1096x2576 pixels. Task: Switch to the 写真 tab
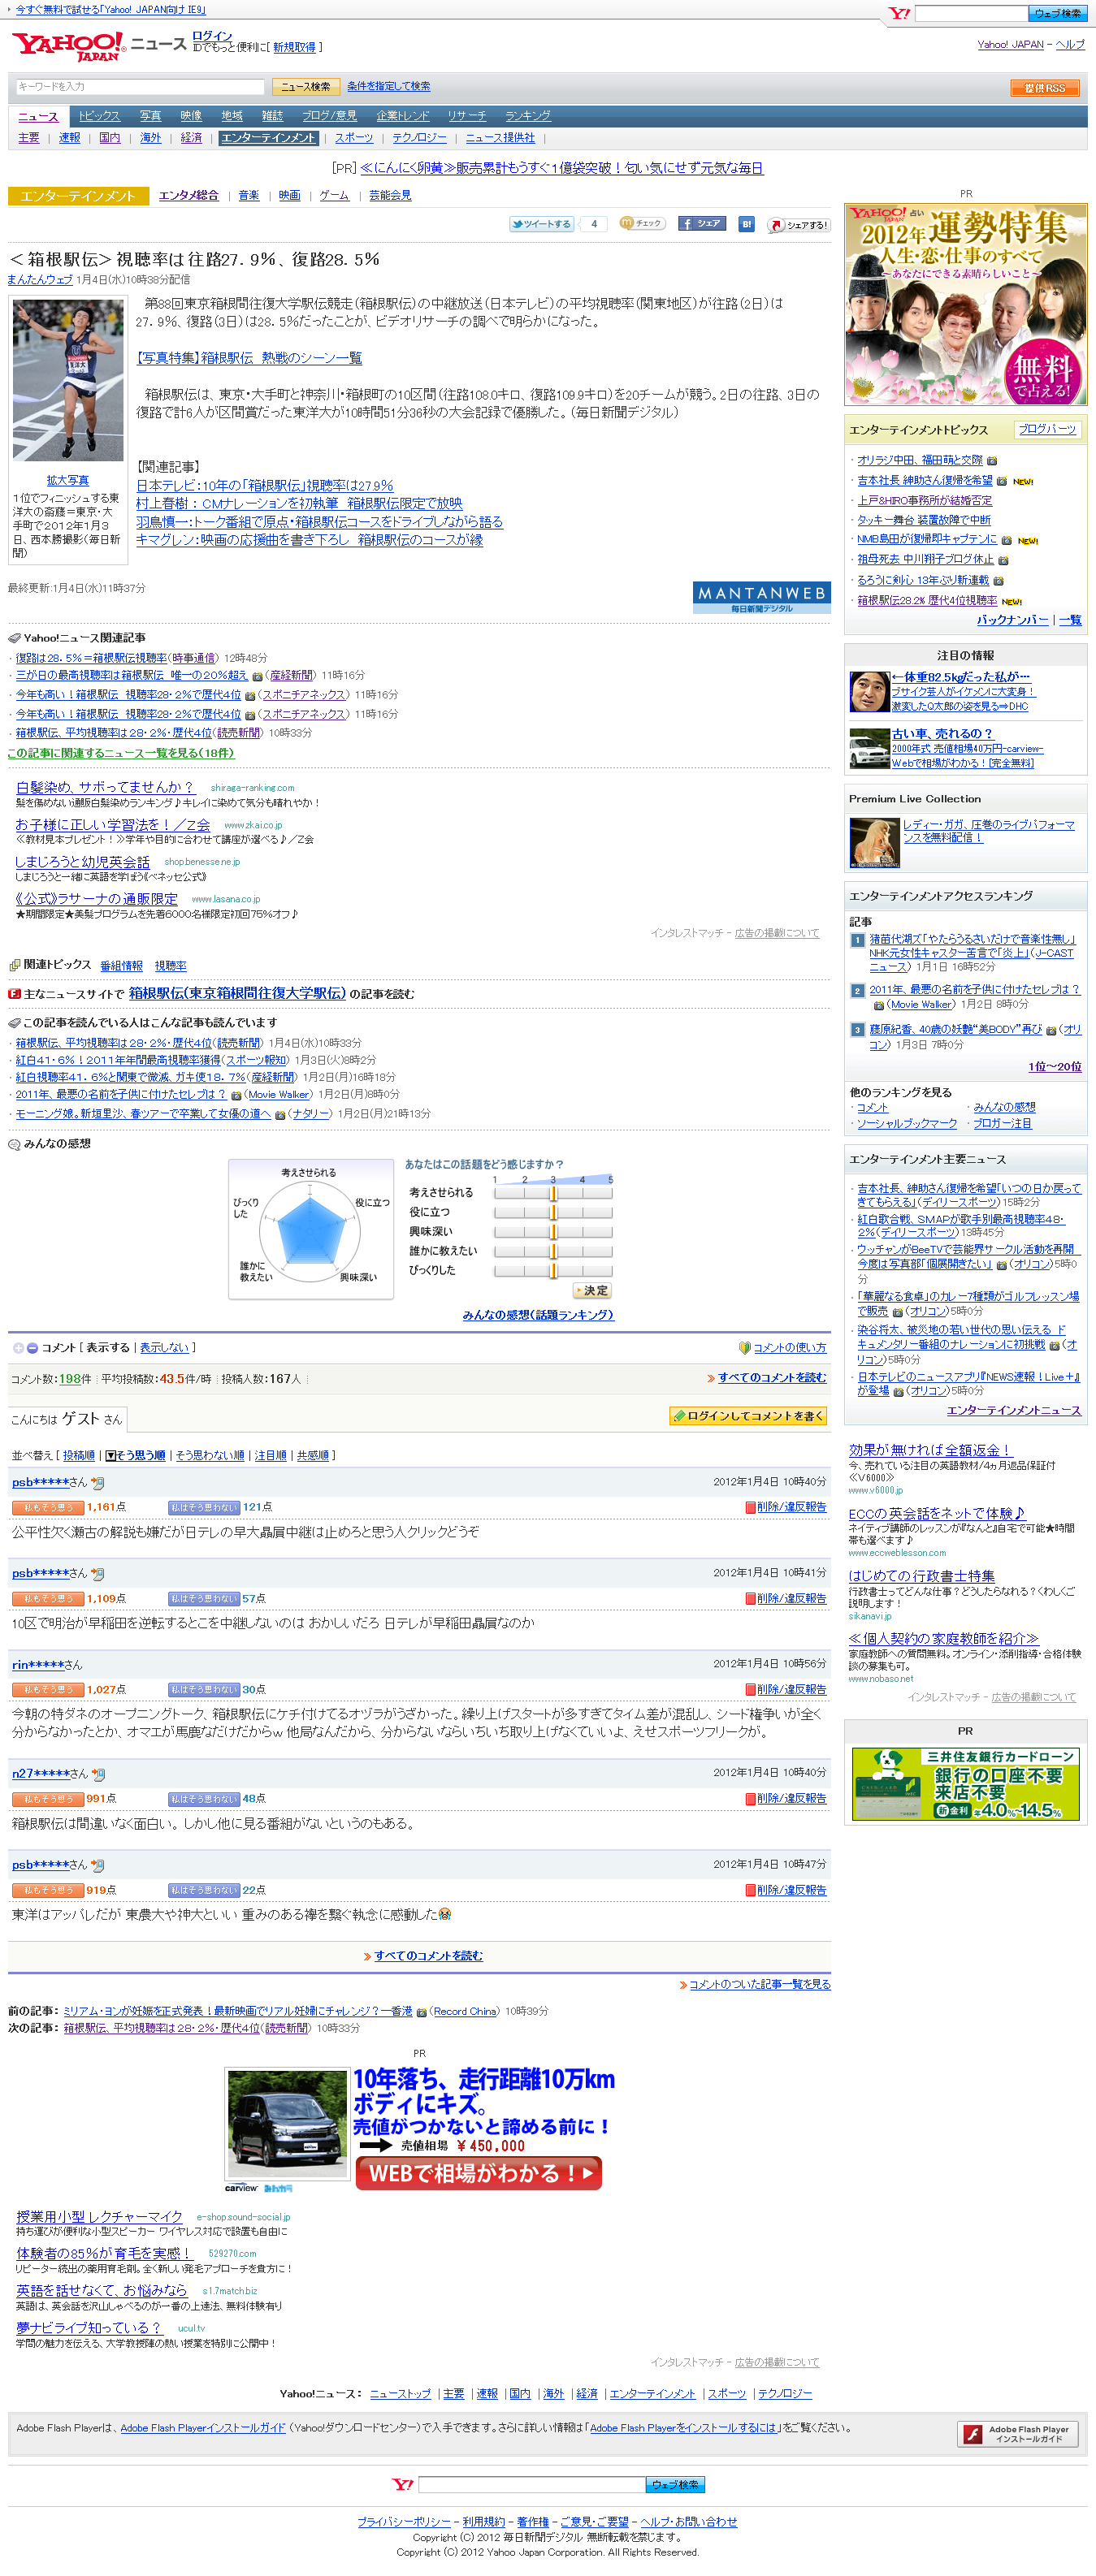150,116
